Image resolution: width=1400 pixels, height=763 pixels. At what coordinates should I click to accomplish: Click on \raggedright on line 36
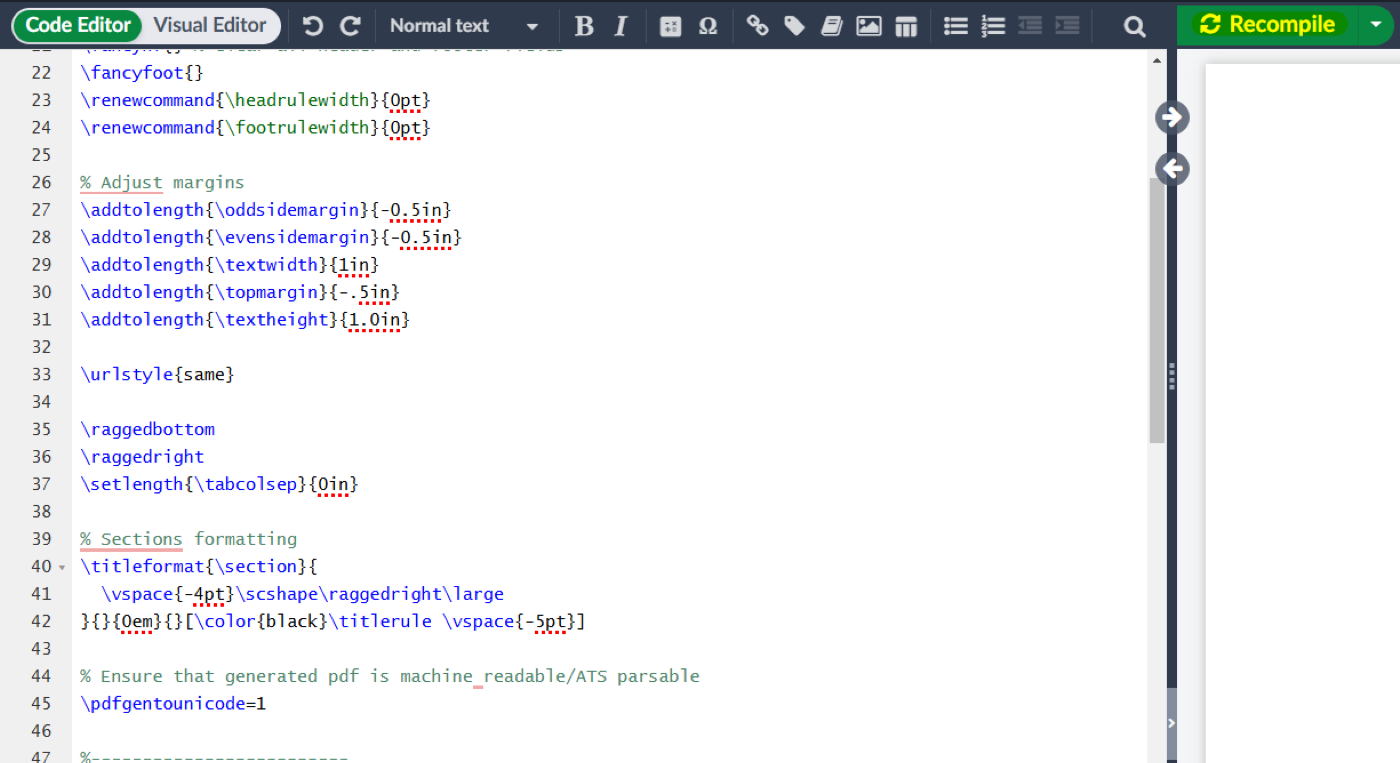[142, 456]
